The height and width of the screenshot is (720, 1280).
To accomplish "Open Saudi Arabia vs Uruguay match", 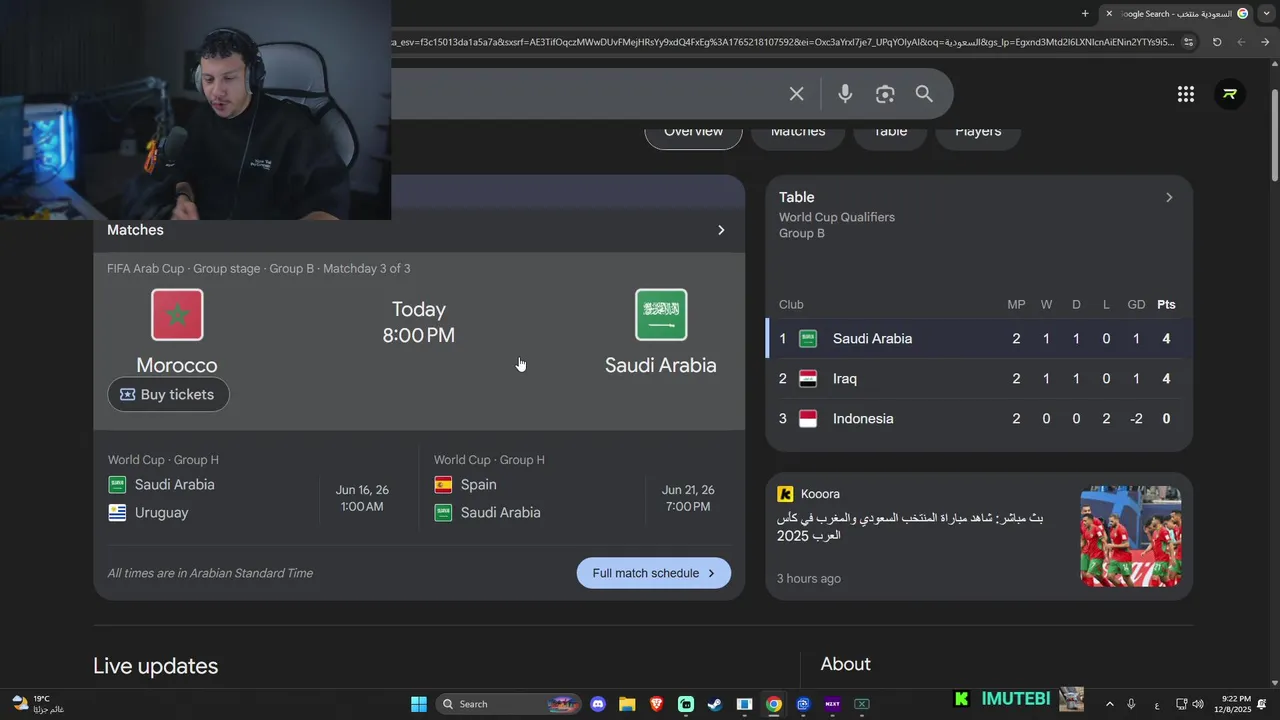I will click(256, 490).
